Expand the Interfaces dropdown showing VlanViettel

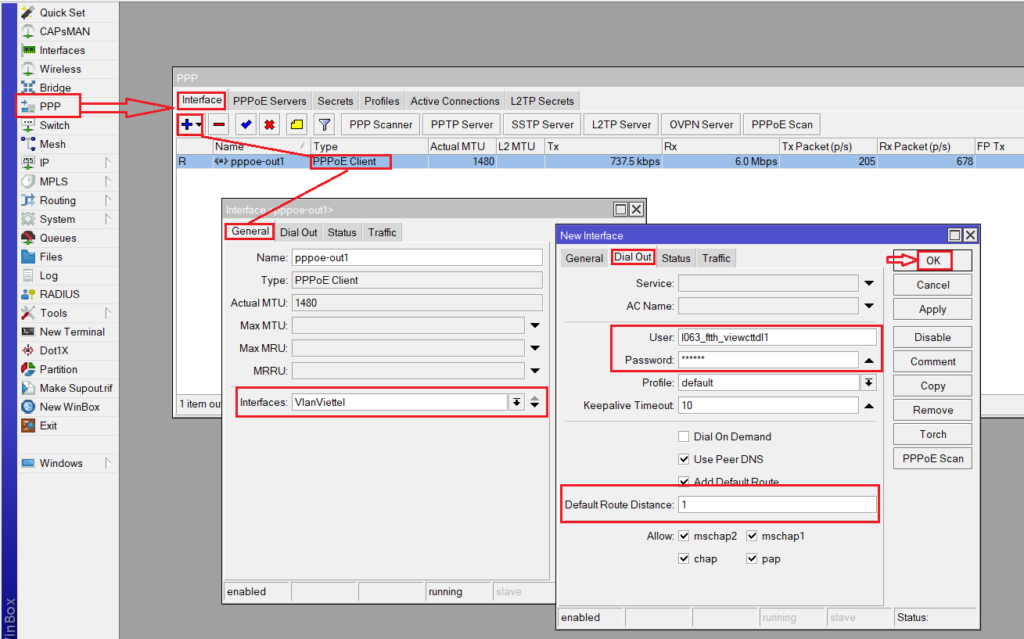(516, 402)
